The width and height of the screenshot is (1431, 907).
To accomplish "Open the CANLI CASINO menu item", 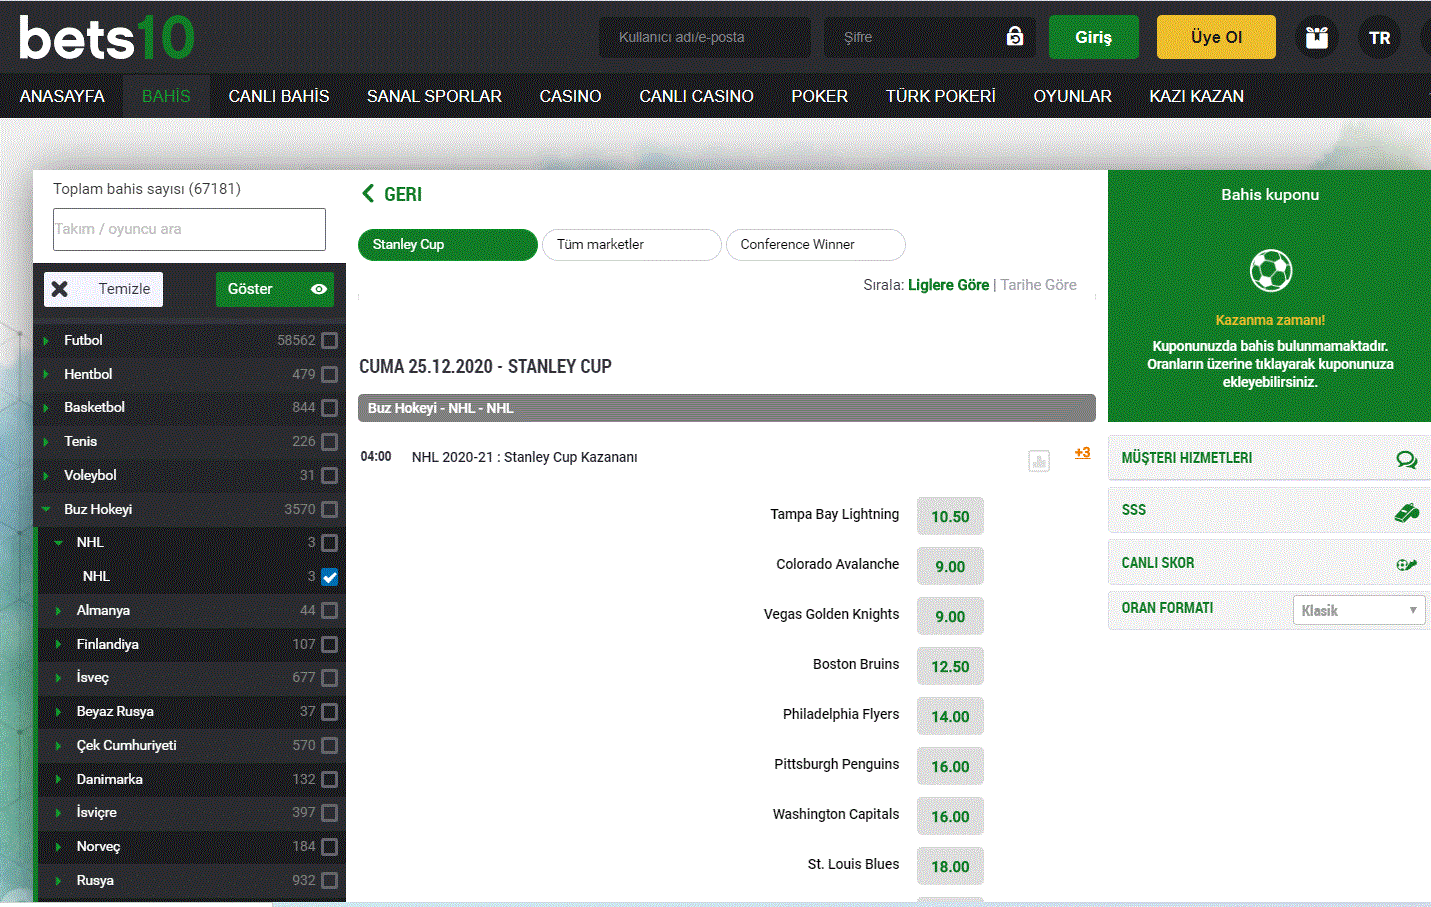I will [x=696, y=96].
